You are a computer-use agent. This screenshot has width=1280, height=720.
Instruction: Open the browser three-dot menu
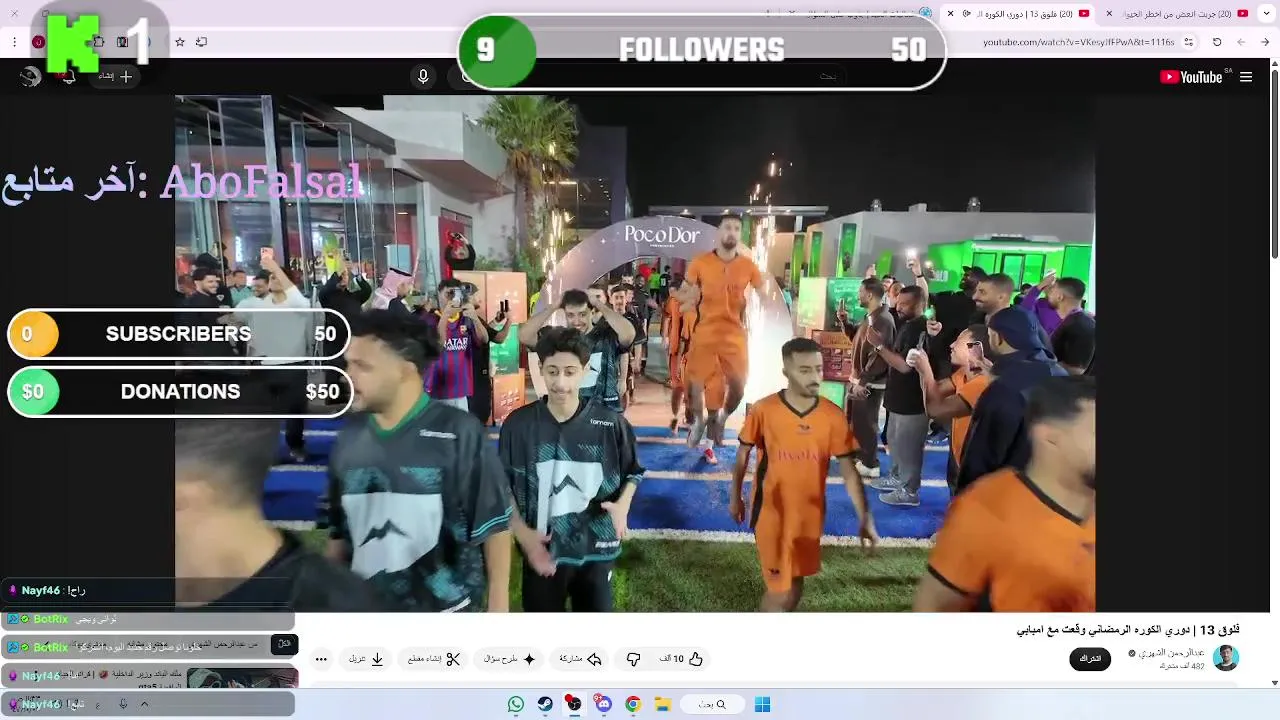(14, 42)
